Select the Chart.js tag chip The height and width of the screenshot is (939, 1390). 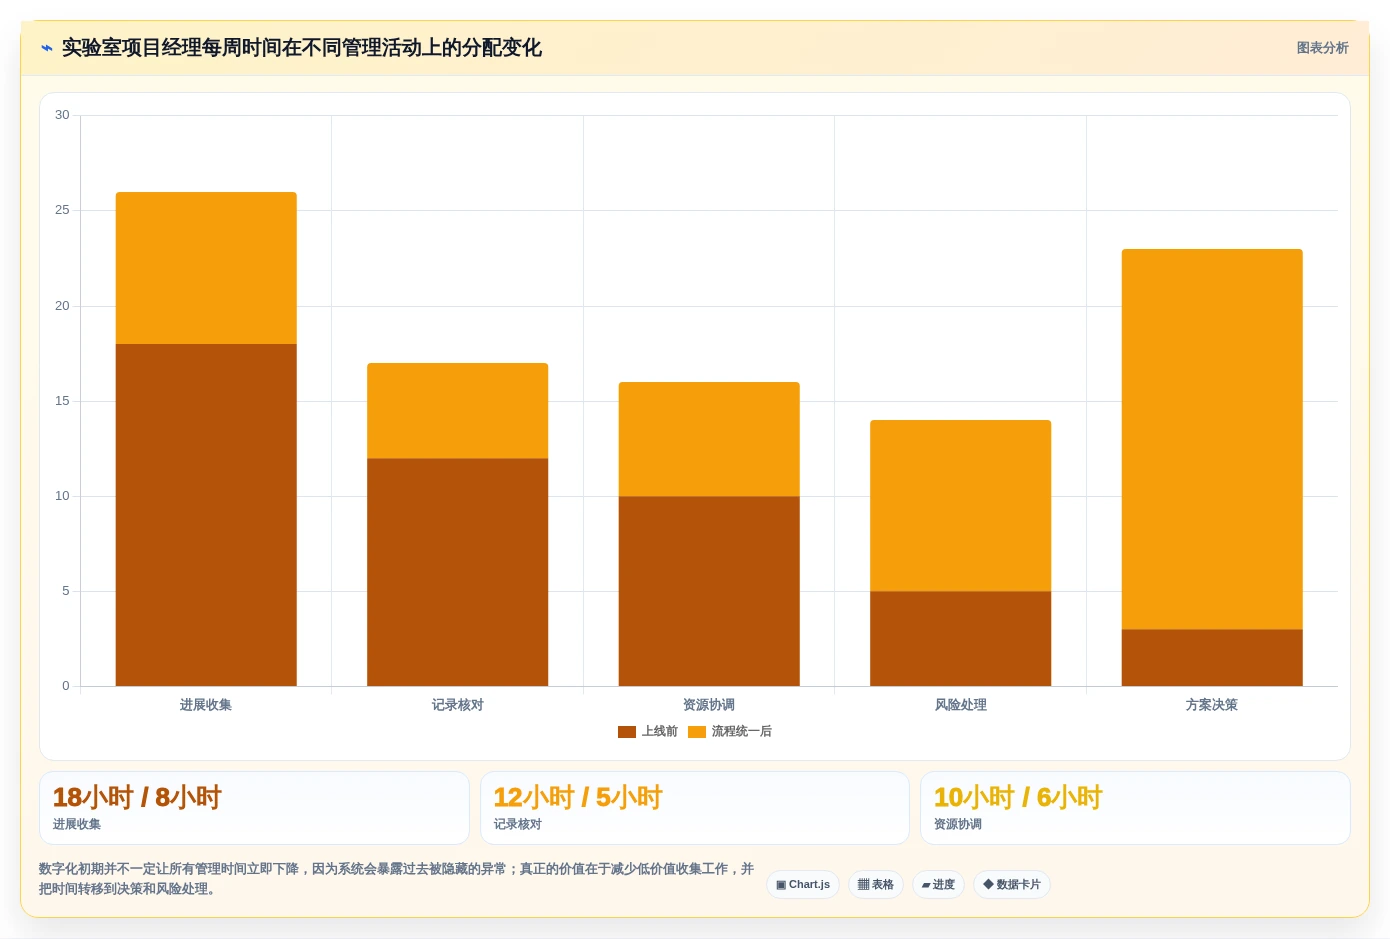[x=803, y=885]
